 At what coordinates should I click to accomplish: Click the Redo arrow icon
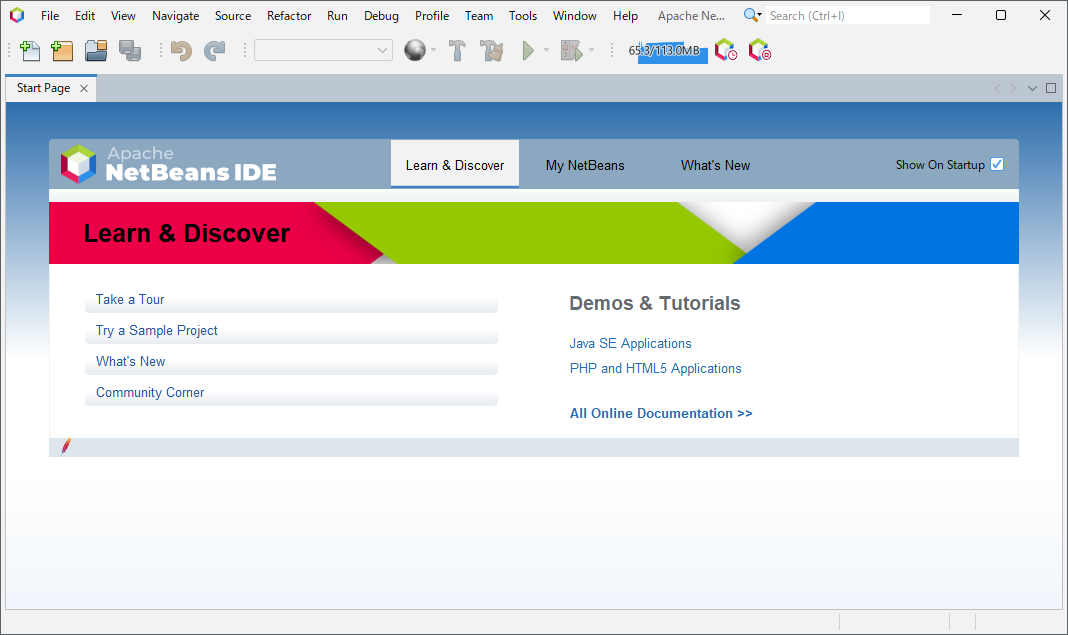pyautogui.click(x=215, y=50)
